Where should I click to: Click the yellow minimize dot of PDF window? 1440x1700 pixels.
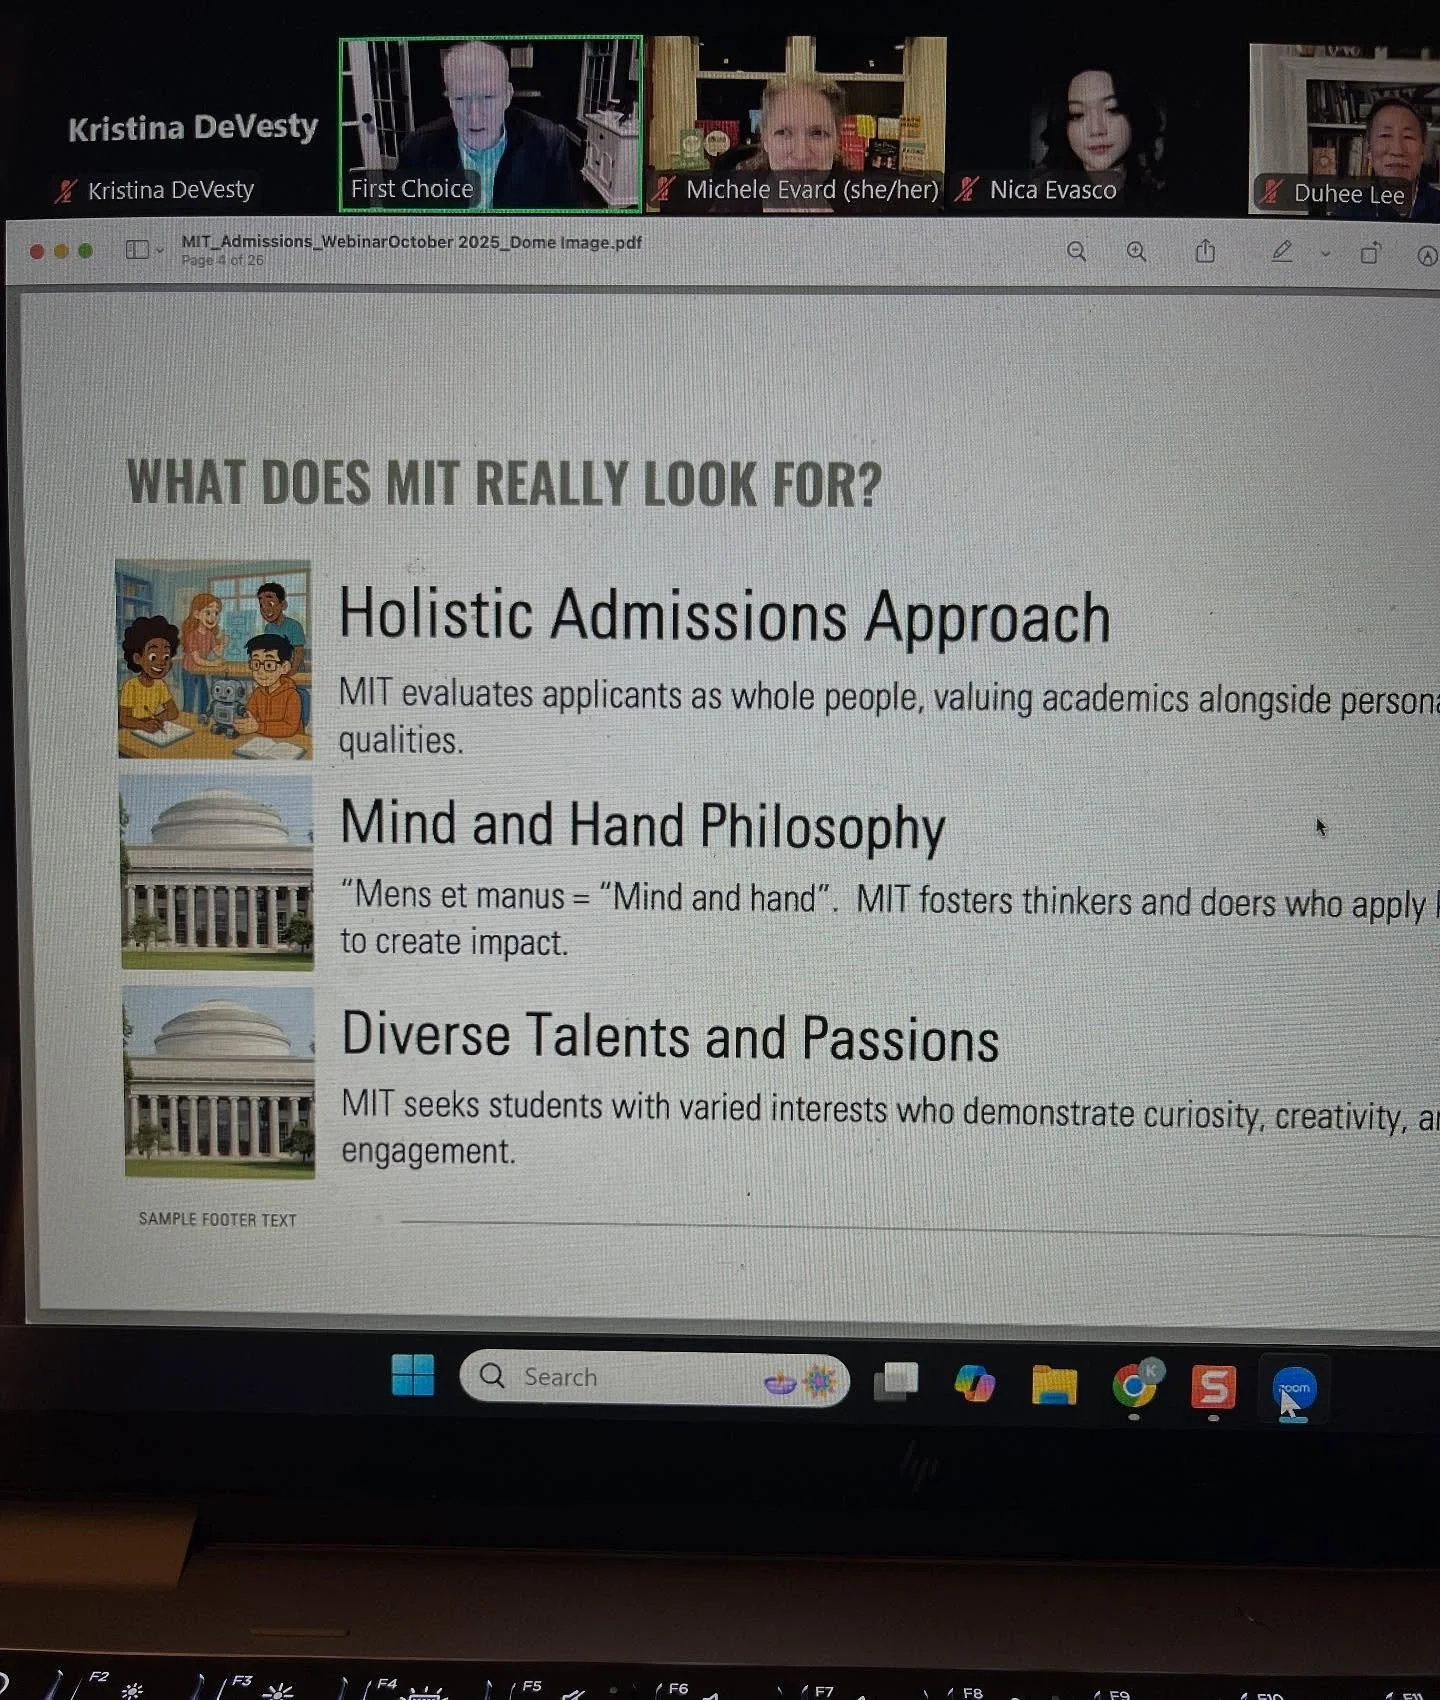(61, 251)
